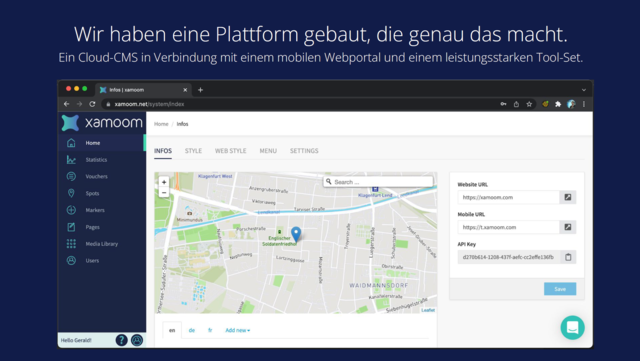Click the Infos breadcrumb text

[x=182, y=124]
